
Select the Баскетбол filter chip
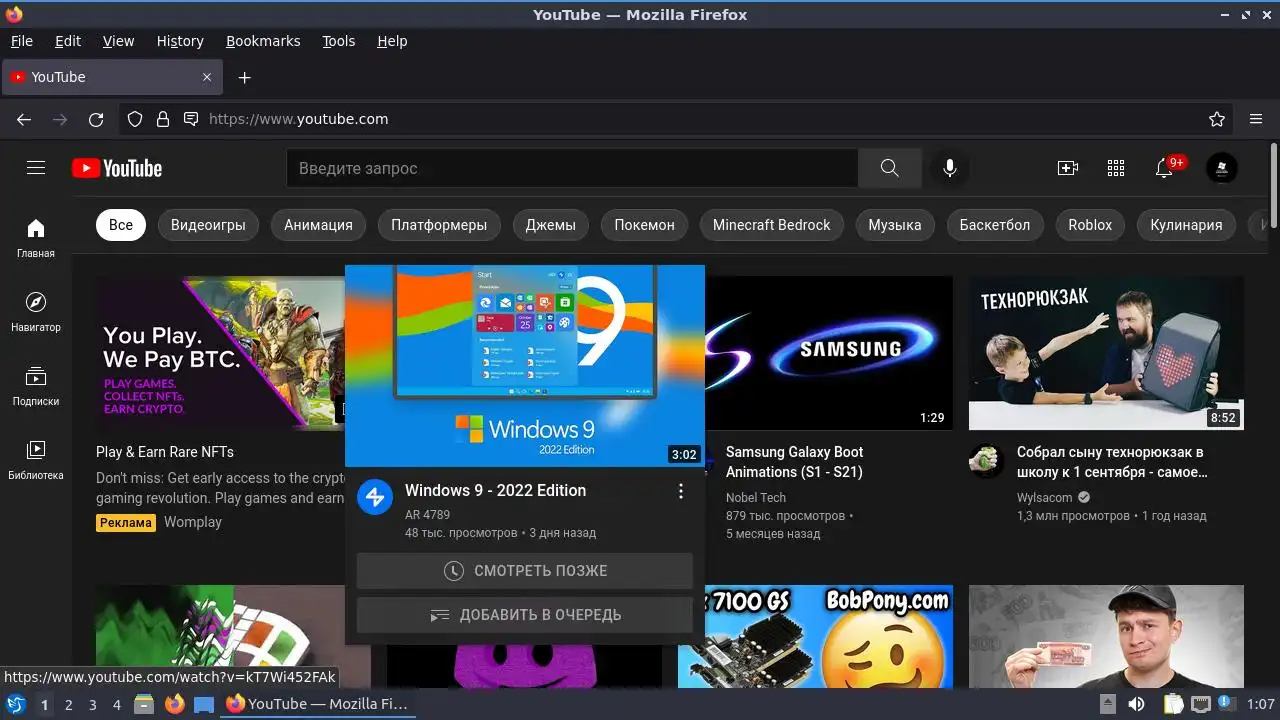995,225
